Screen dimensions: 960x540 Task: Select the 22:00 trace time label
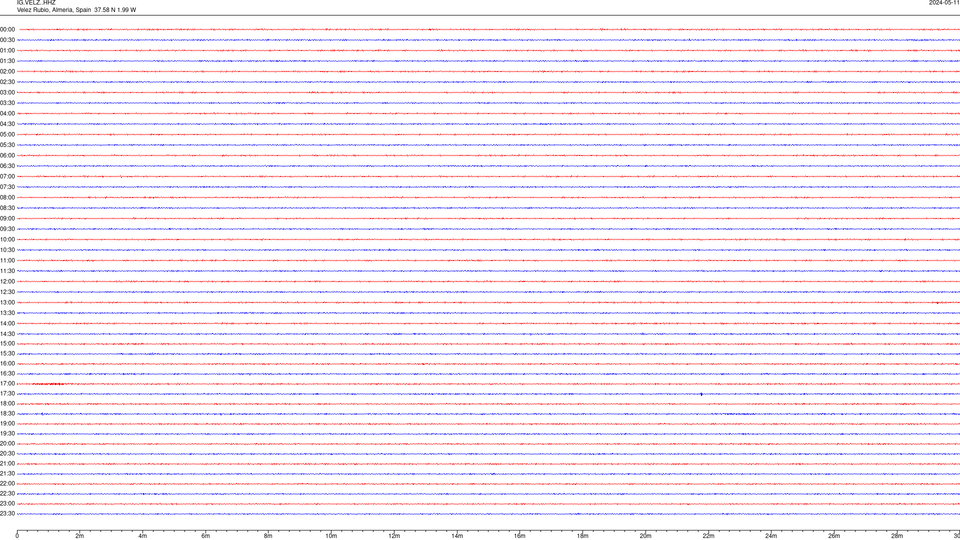point(7,484)
